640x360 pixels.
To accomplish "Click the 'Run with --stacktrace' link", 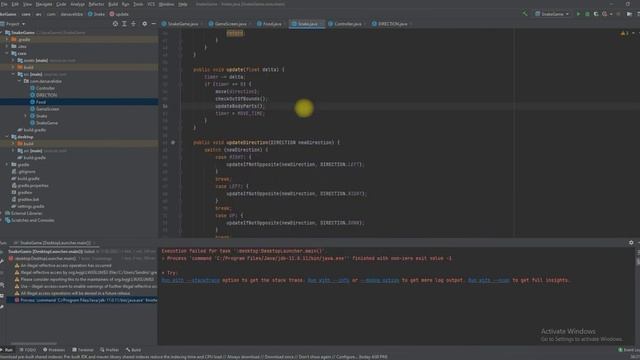I will pos(191,280).
